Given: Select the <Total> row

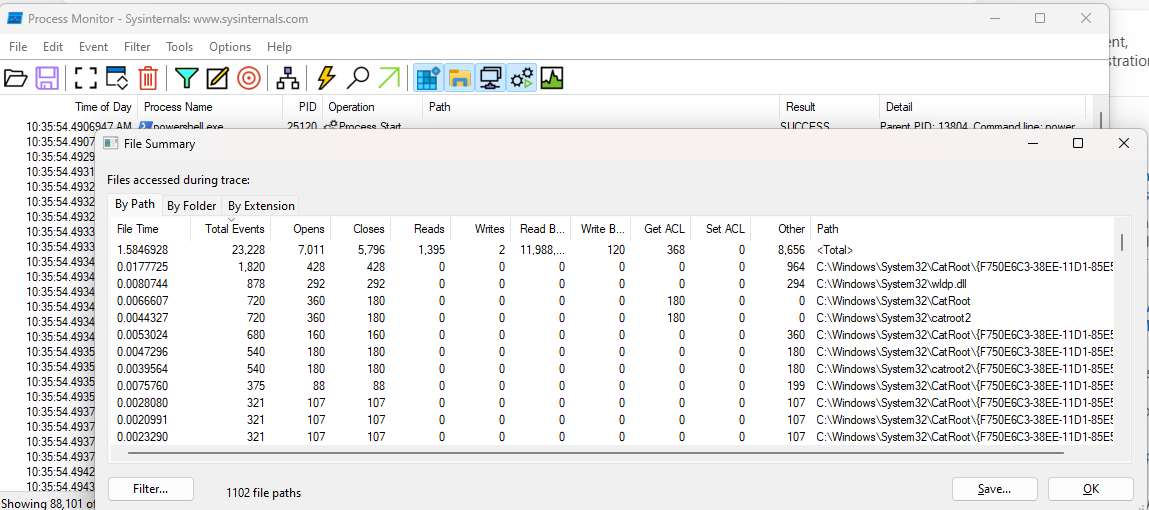Looking at the screenshot, I should [x=612, y=250].
